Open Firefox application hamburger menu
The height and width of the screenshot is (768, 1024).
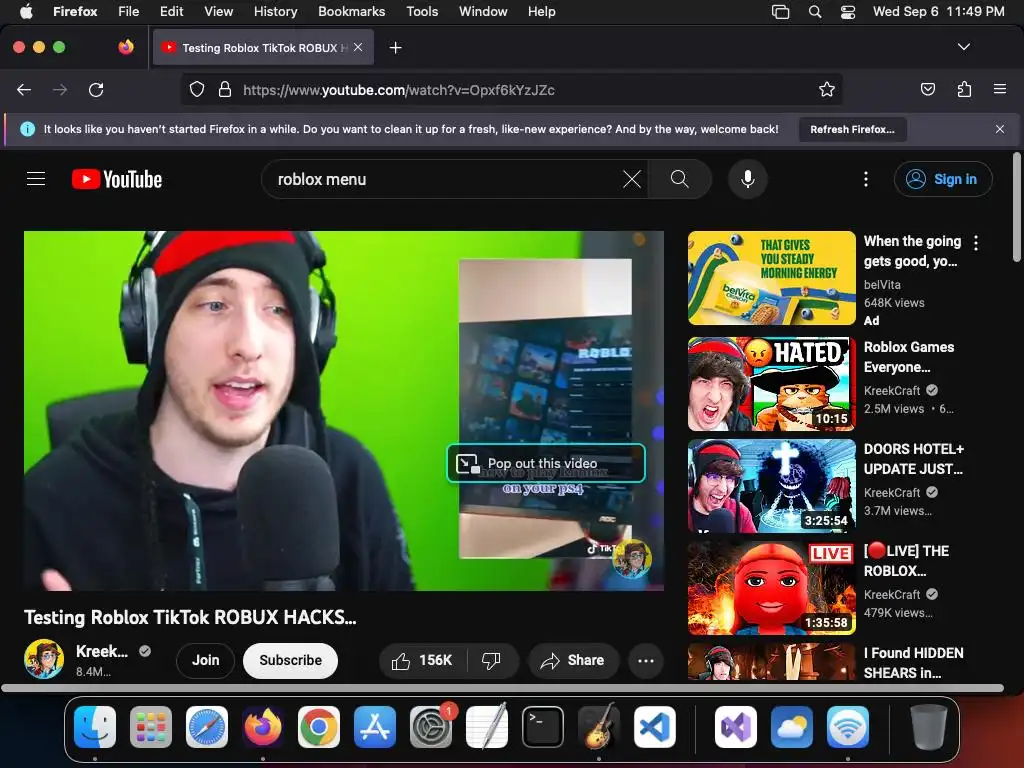[1000, 89]
